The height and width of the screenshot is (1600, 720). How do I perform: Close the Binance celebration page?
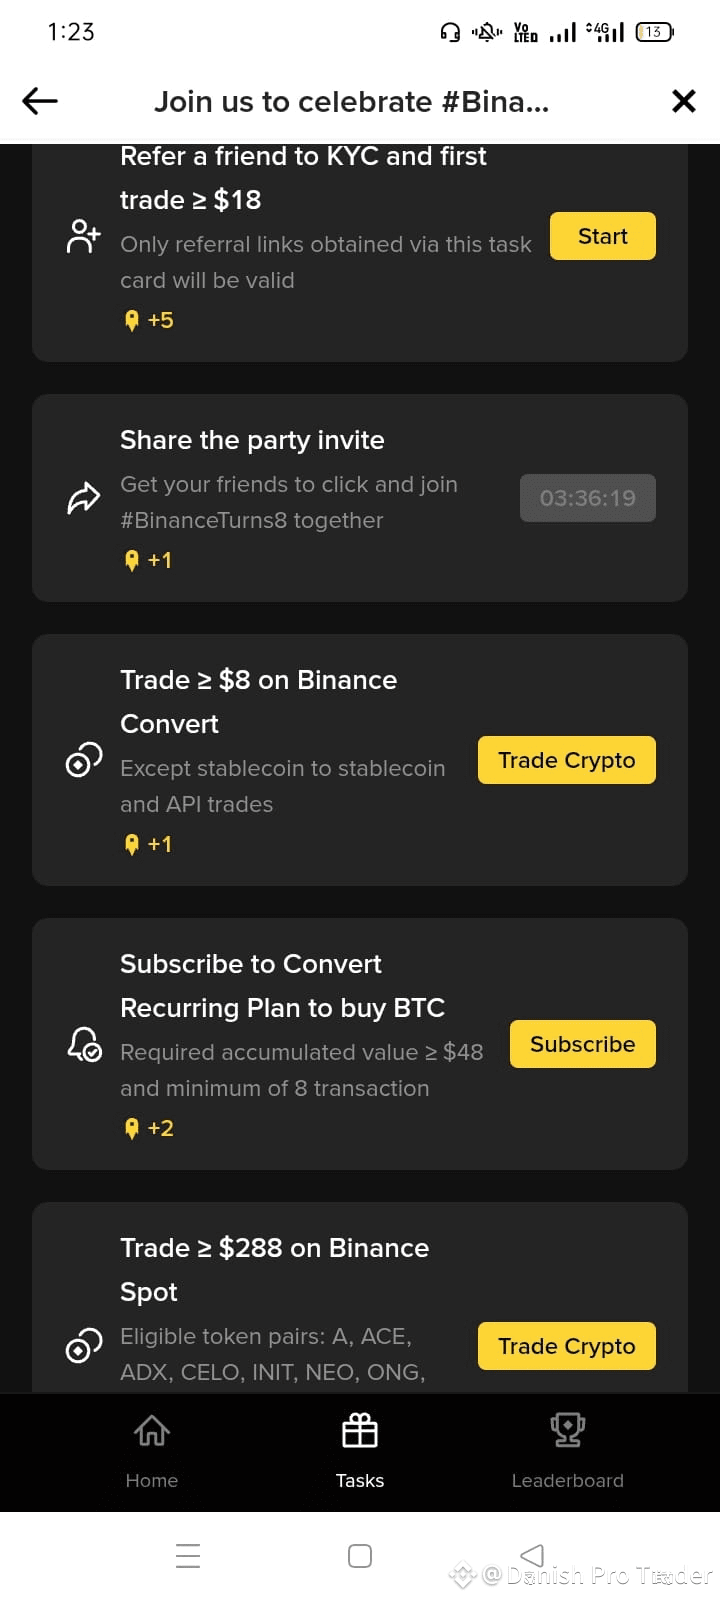point(684,101)
